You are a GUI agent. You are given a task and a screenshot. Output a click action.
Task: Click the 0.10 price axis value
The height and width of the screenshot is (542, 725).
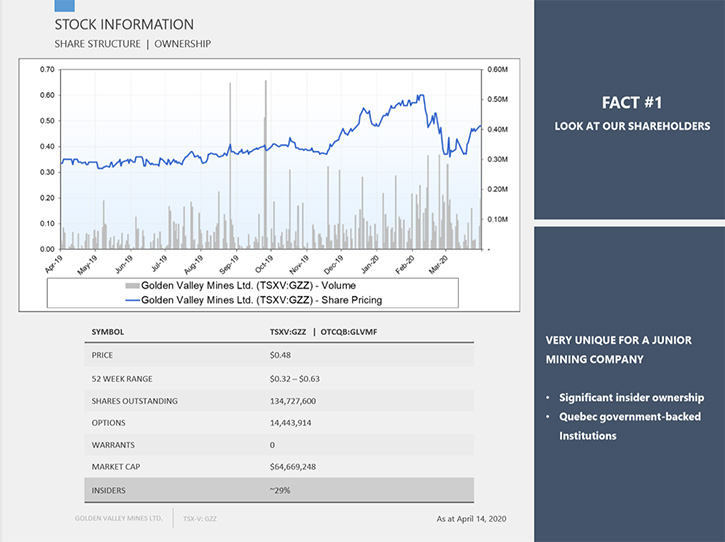(47, 223)
